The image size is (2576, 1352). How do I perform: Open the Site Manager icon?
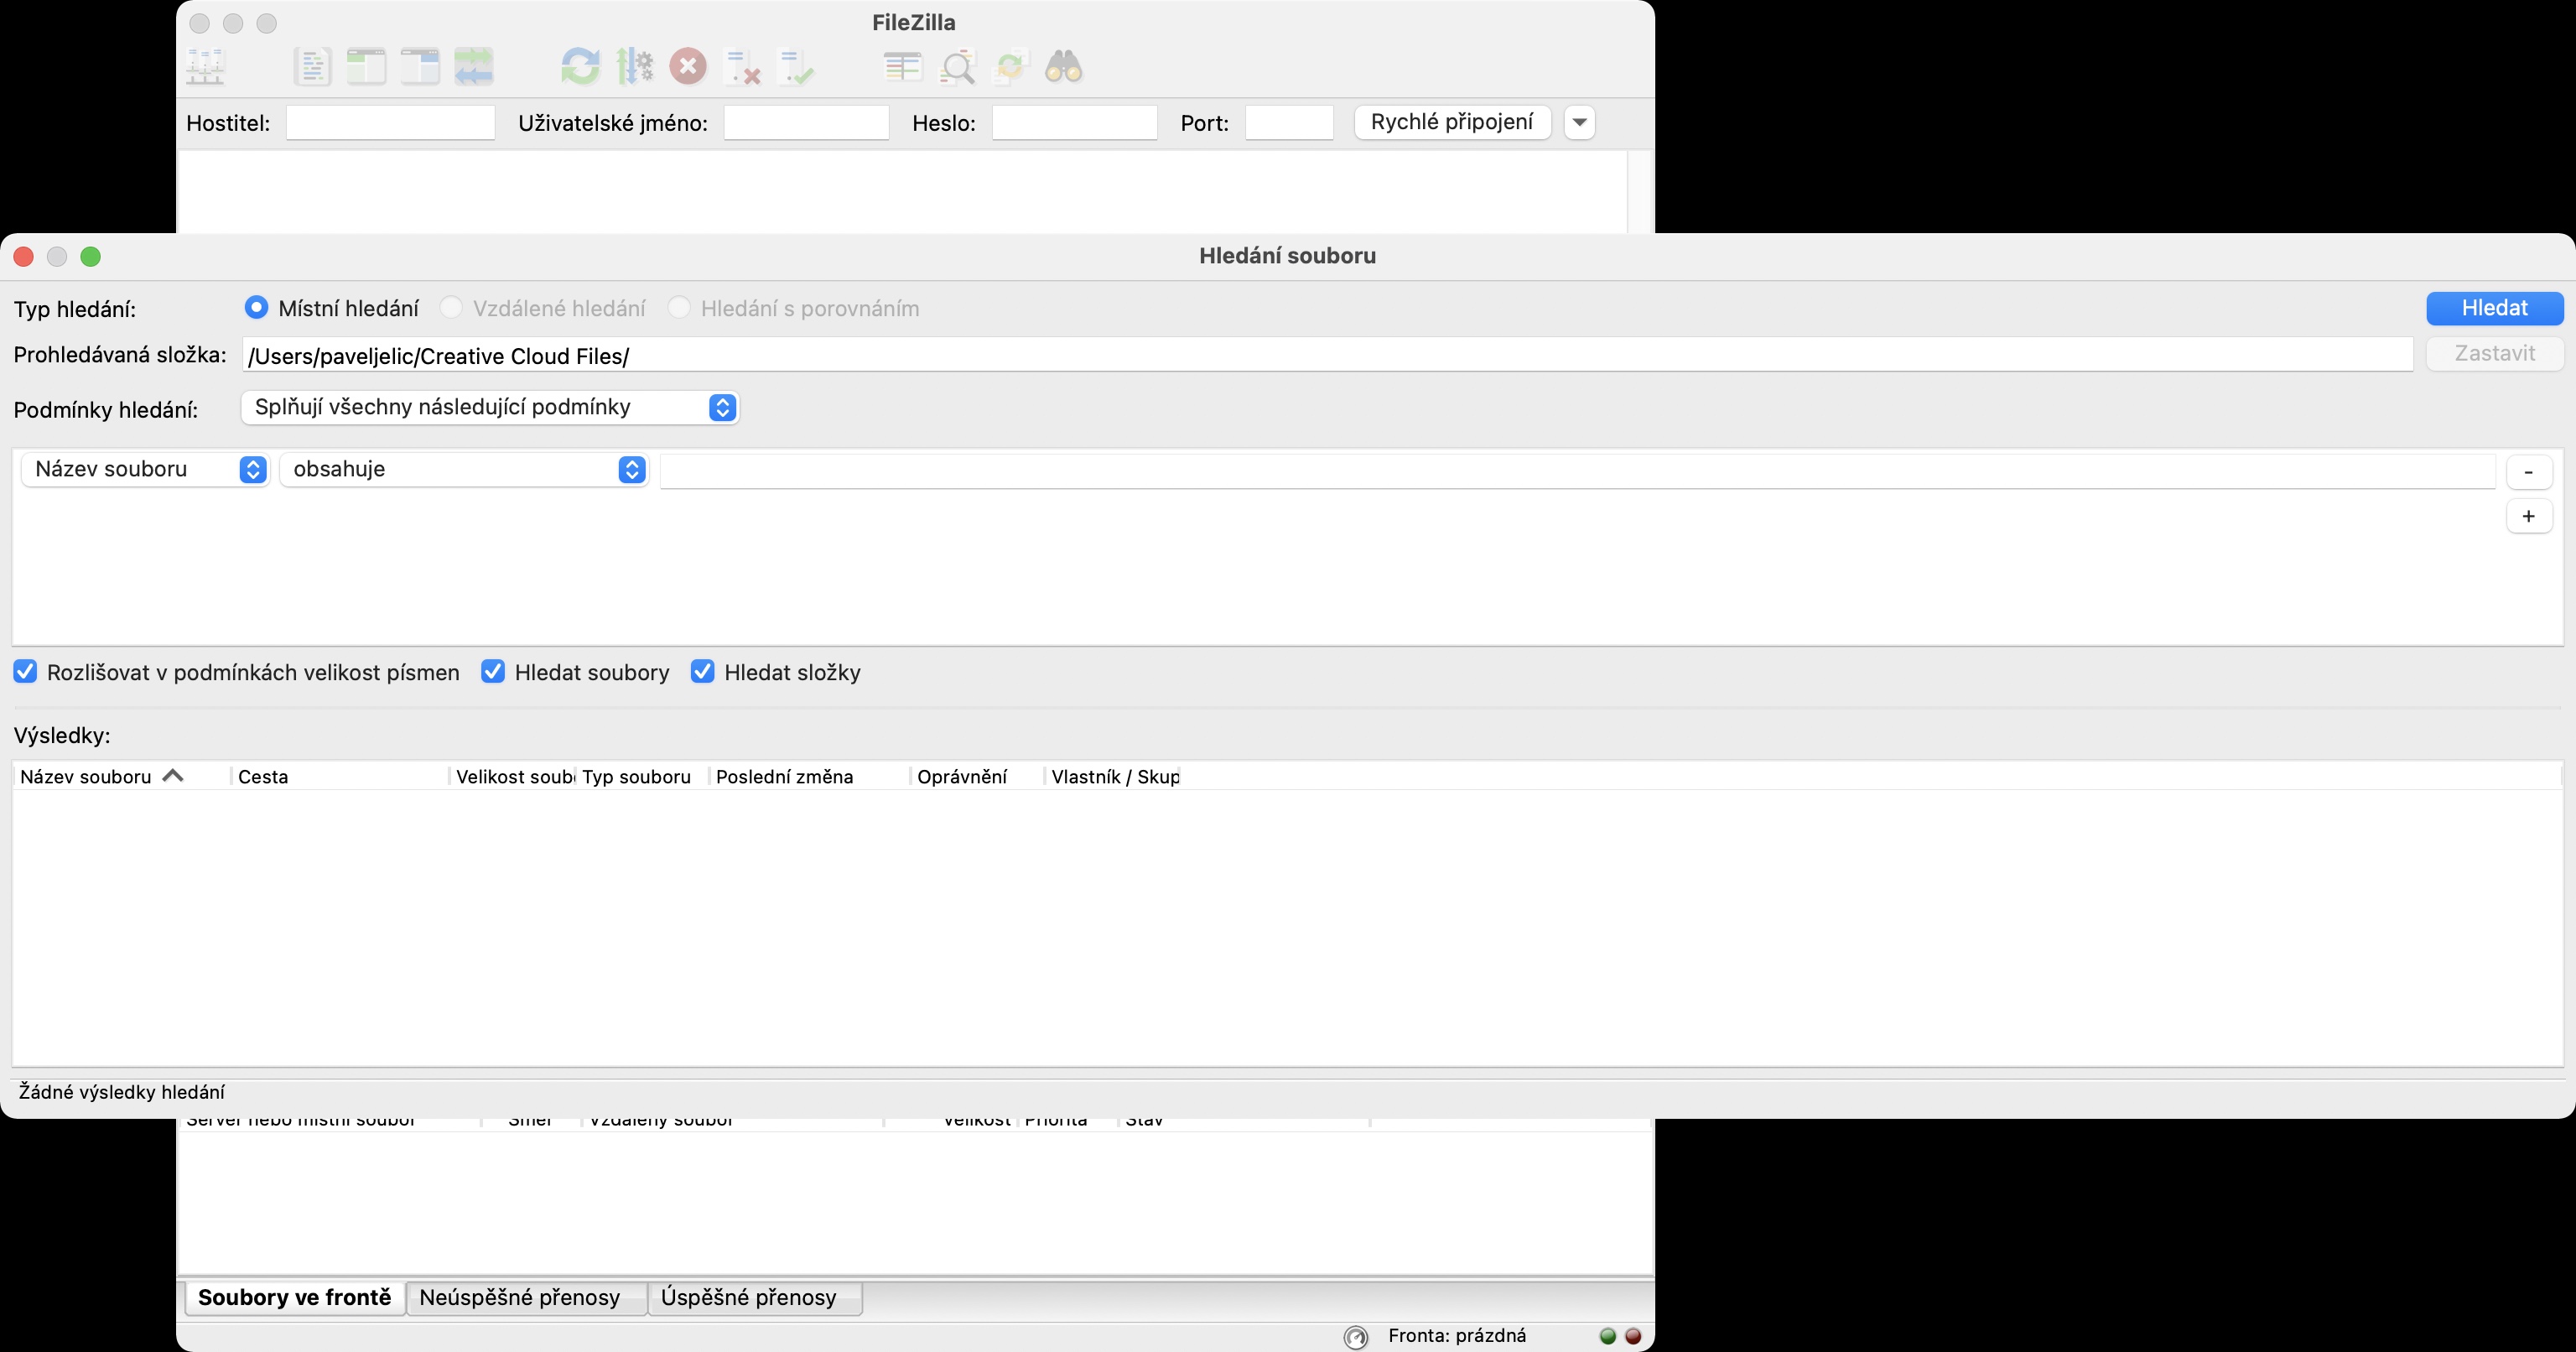[x=206, y=67]
